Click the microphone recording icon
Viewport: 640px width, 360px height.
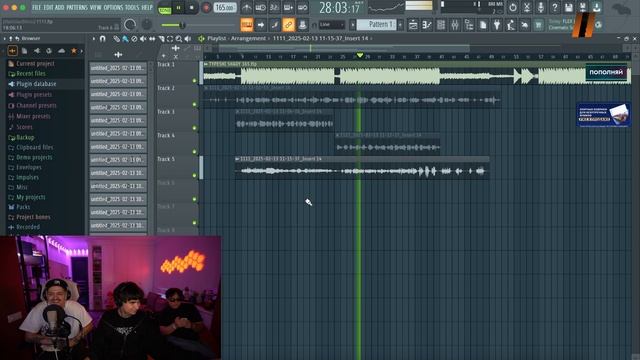click(x=540, y=7)
